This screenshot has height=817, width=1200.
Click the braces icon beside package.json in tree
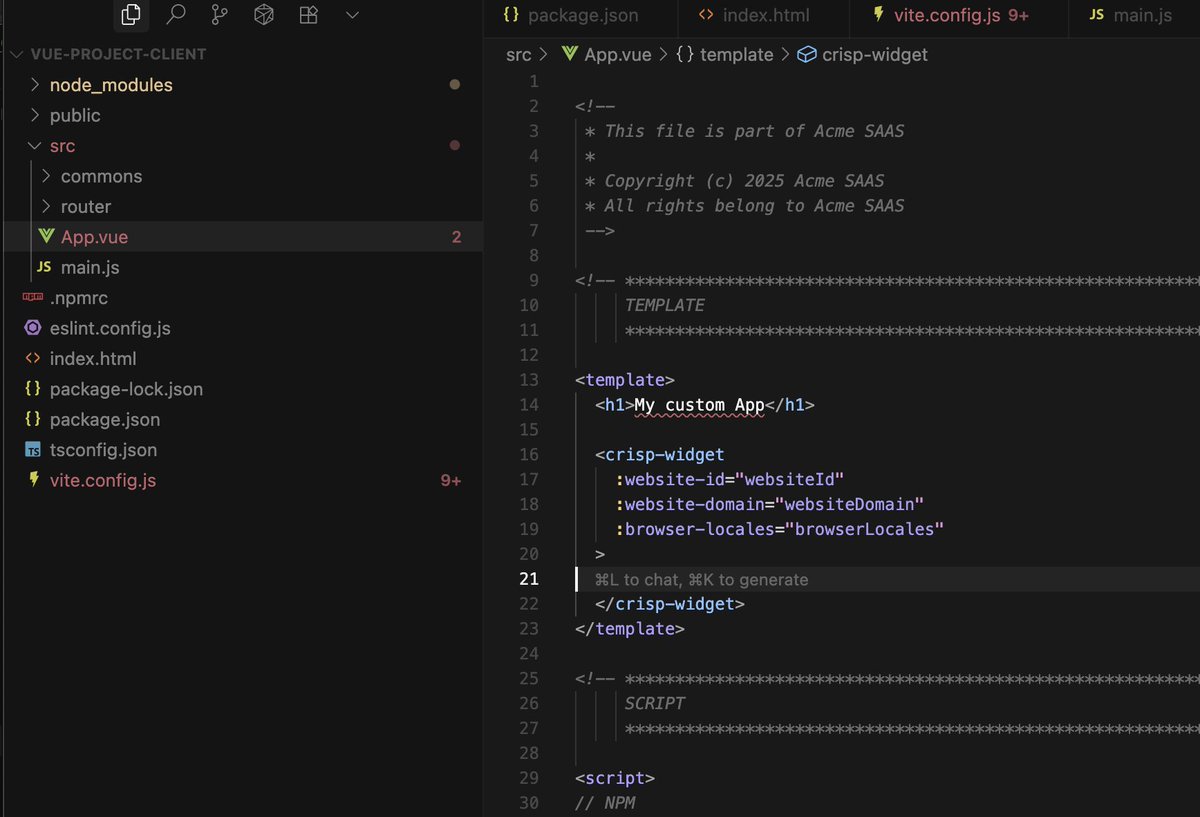pos(32,419)
